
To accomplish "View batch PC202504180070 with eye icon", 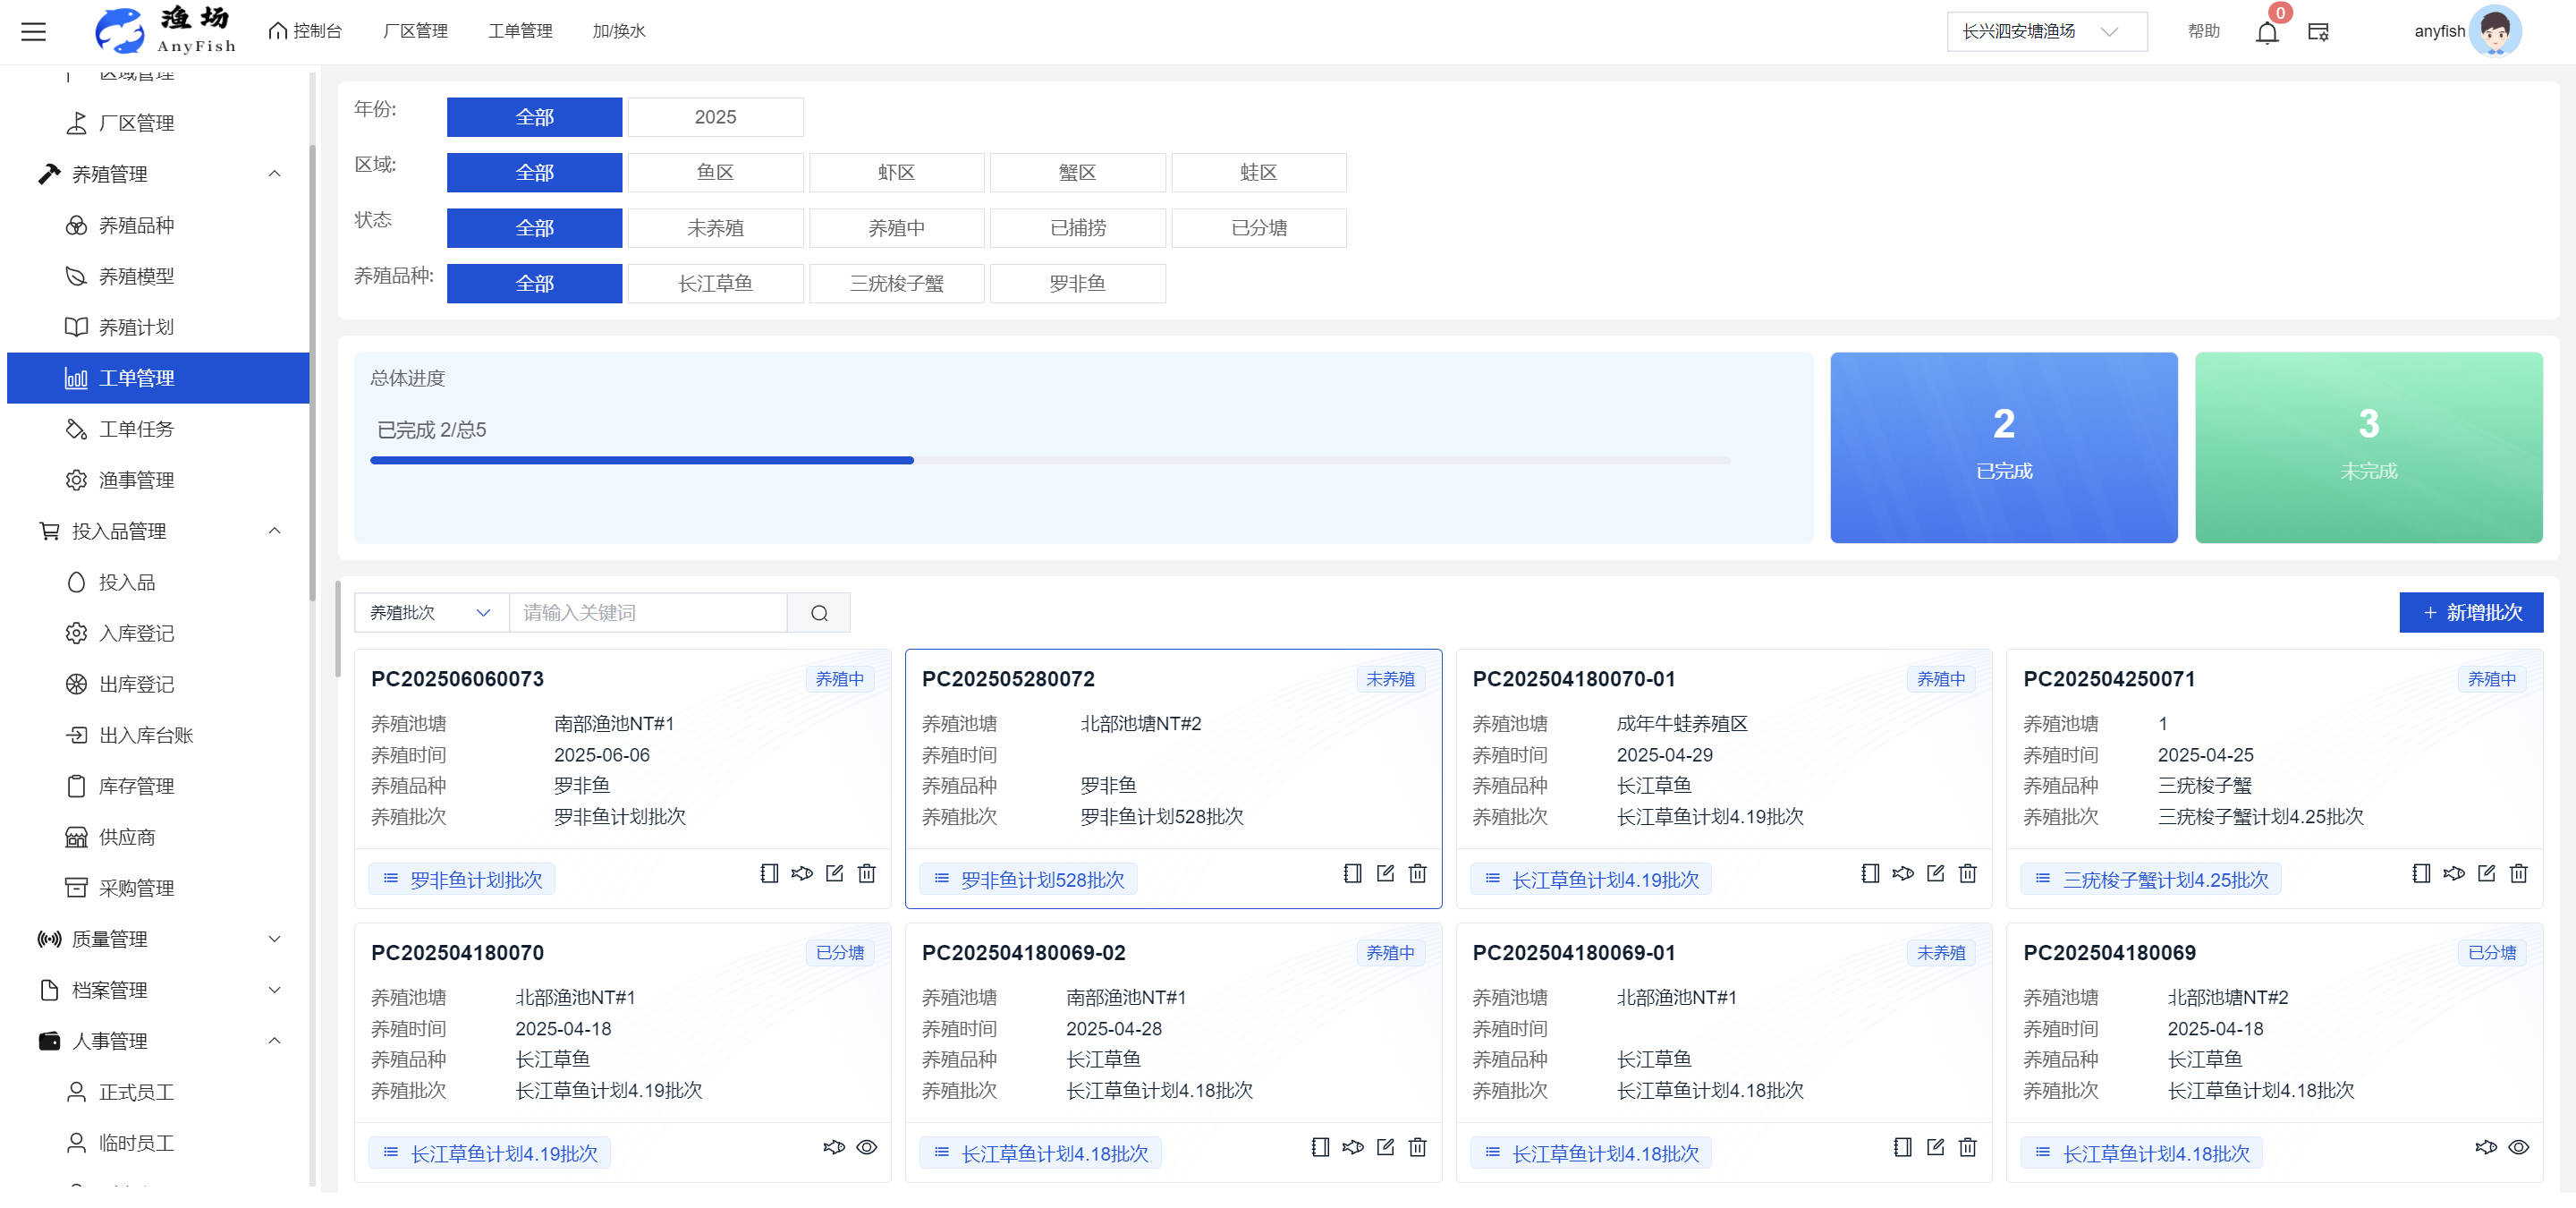I will [867, 1147].
